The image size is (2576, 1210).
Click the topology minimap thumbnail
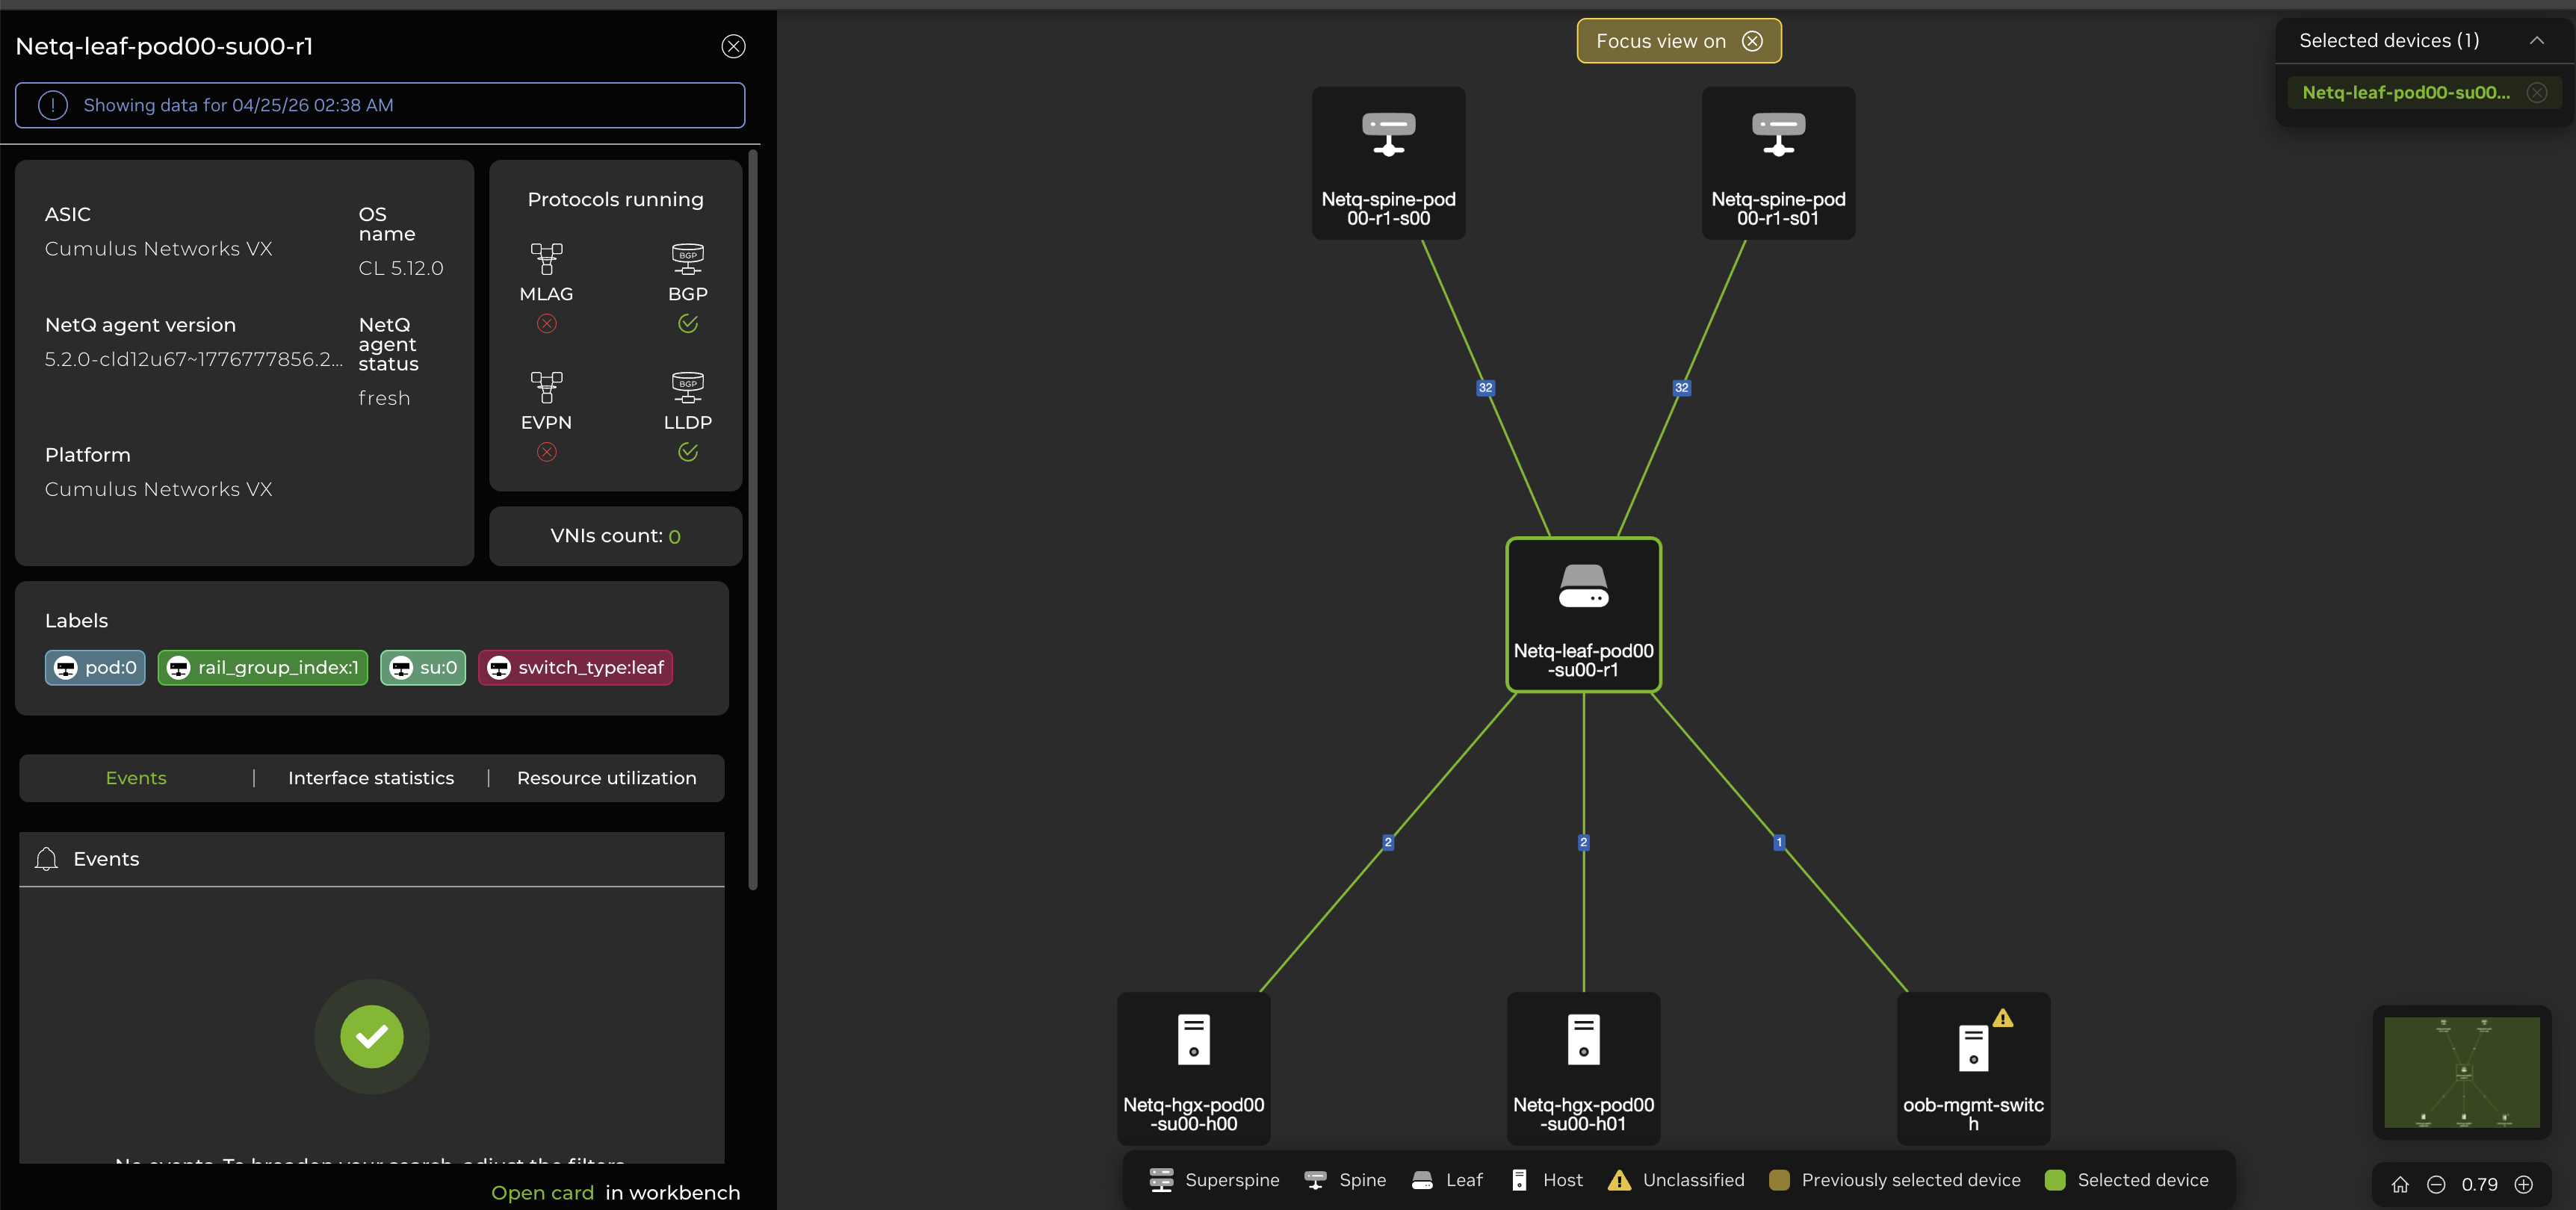(x=2461, y=1072)
